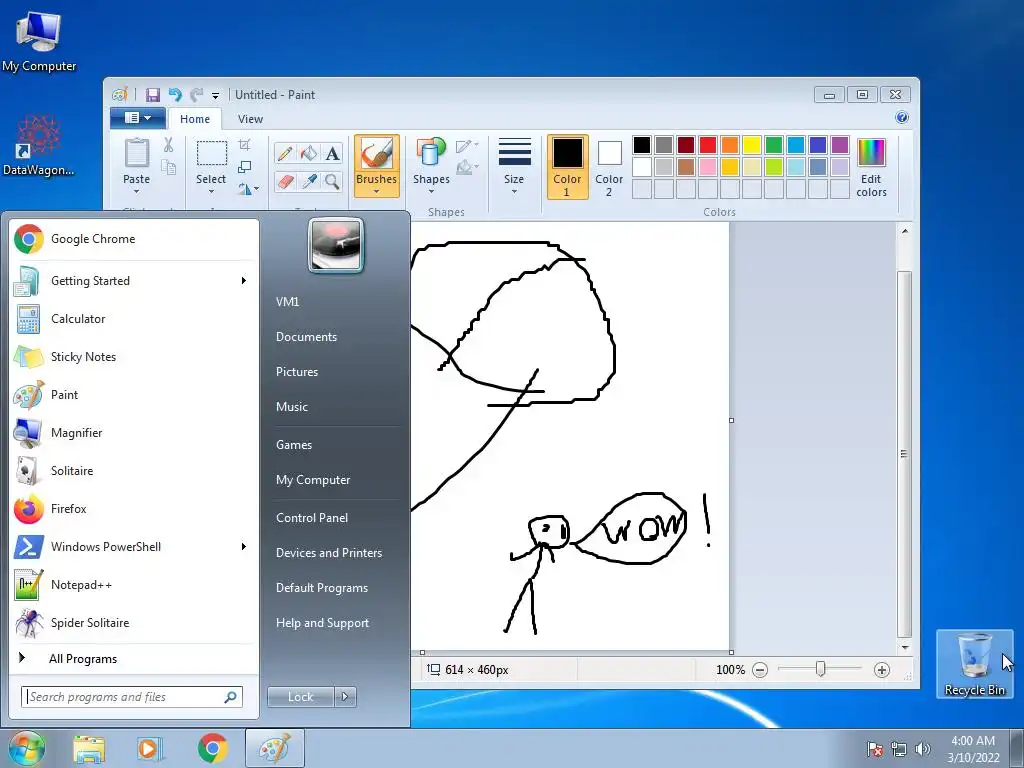Open Control Panel from Start menu
Image resolution: width=1024 pixels, height=768 pixels.
pyautogui.click(x=312, y=518)
